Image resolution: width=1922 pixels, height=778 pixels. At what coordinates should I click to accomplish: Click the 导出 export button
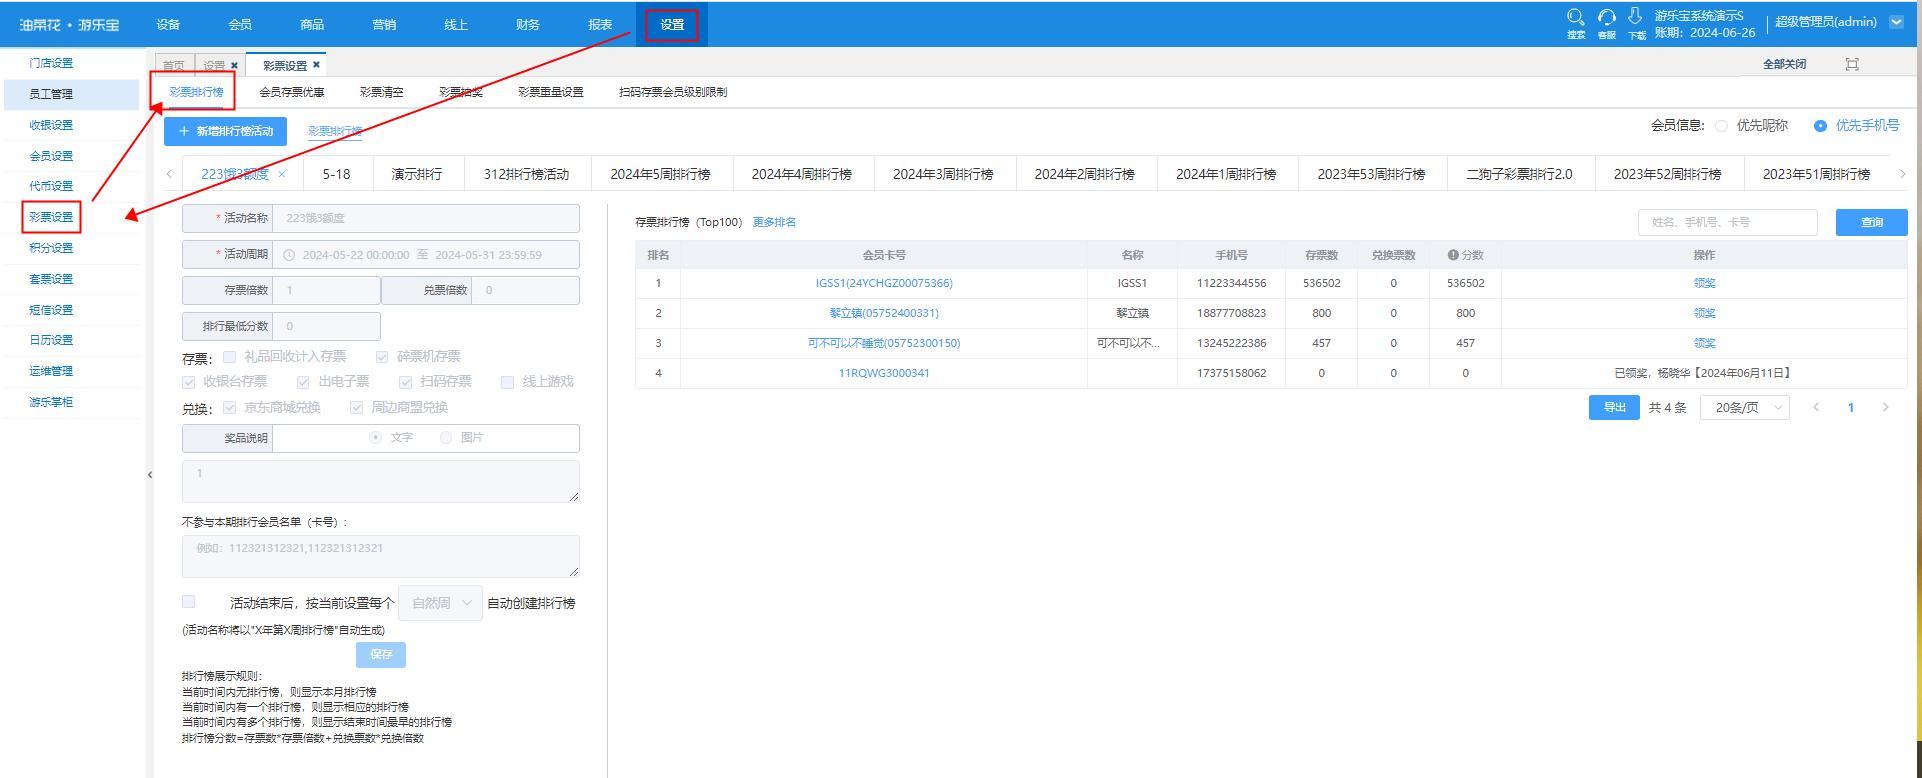pos(1614,407)
